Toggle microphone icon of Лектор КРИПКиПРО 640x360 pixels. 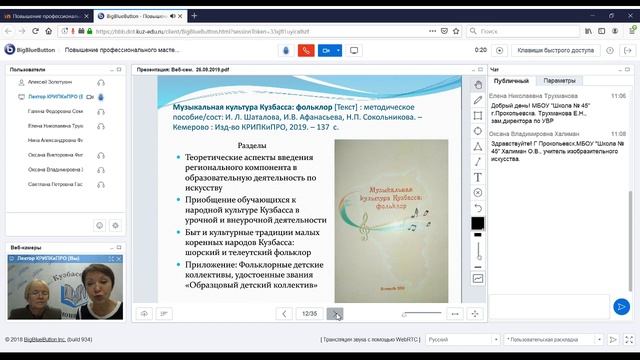[x=101, y=97]
